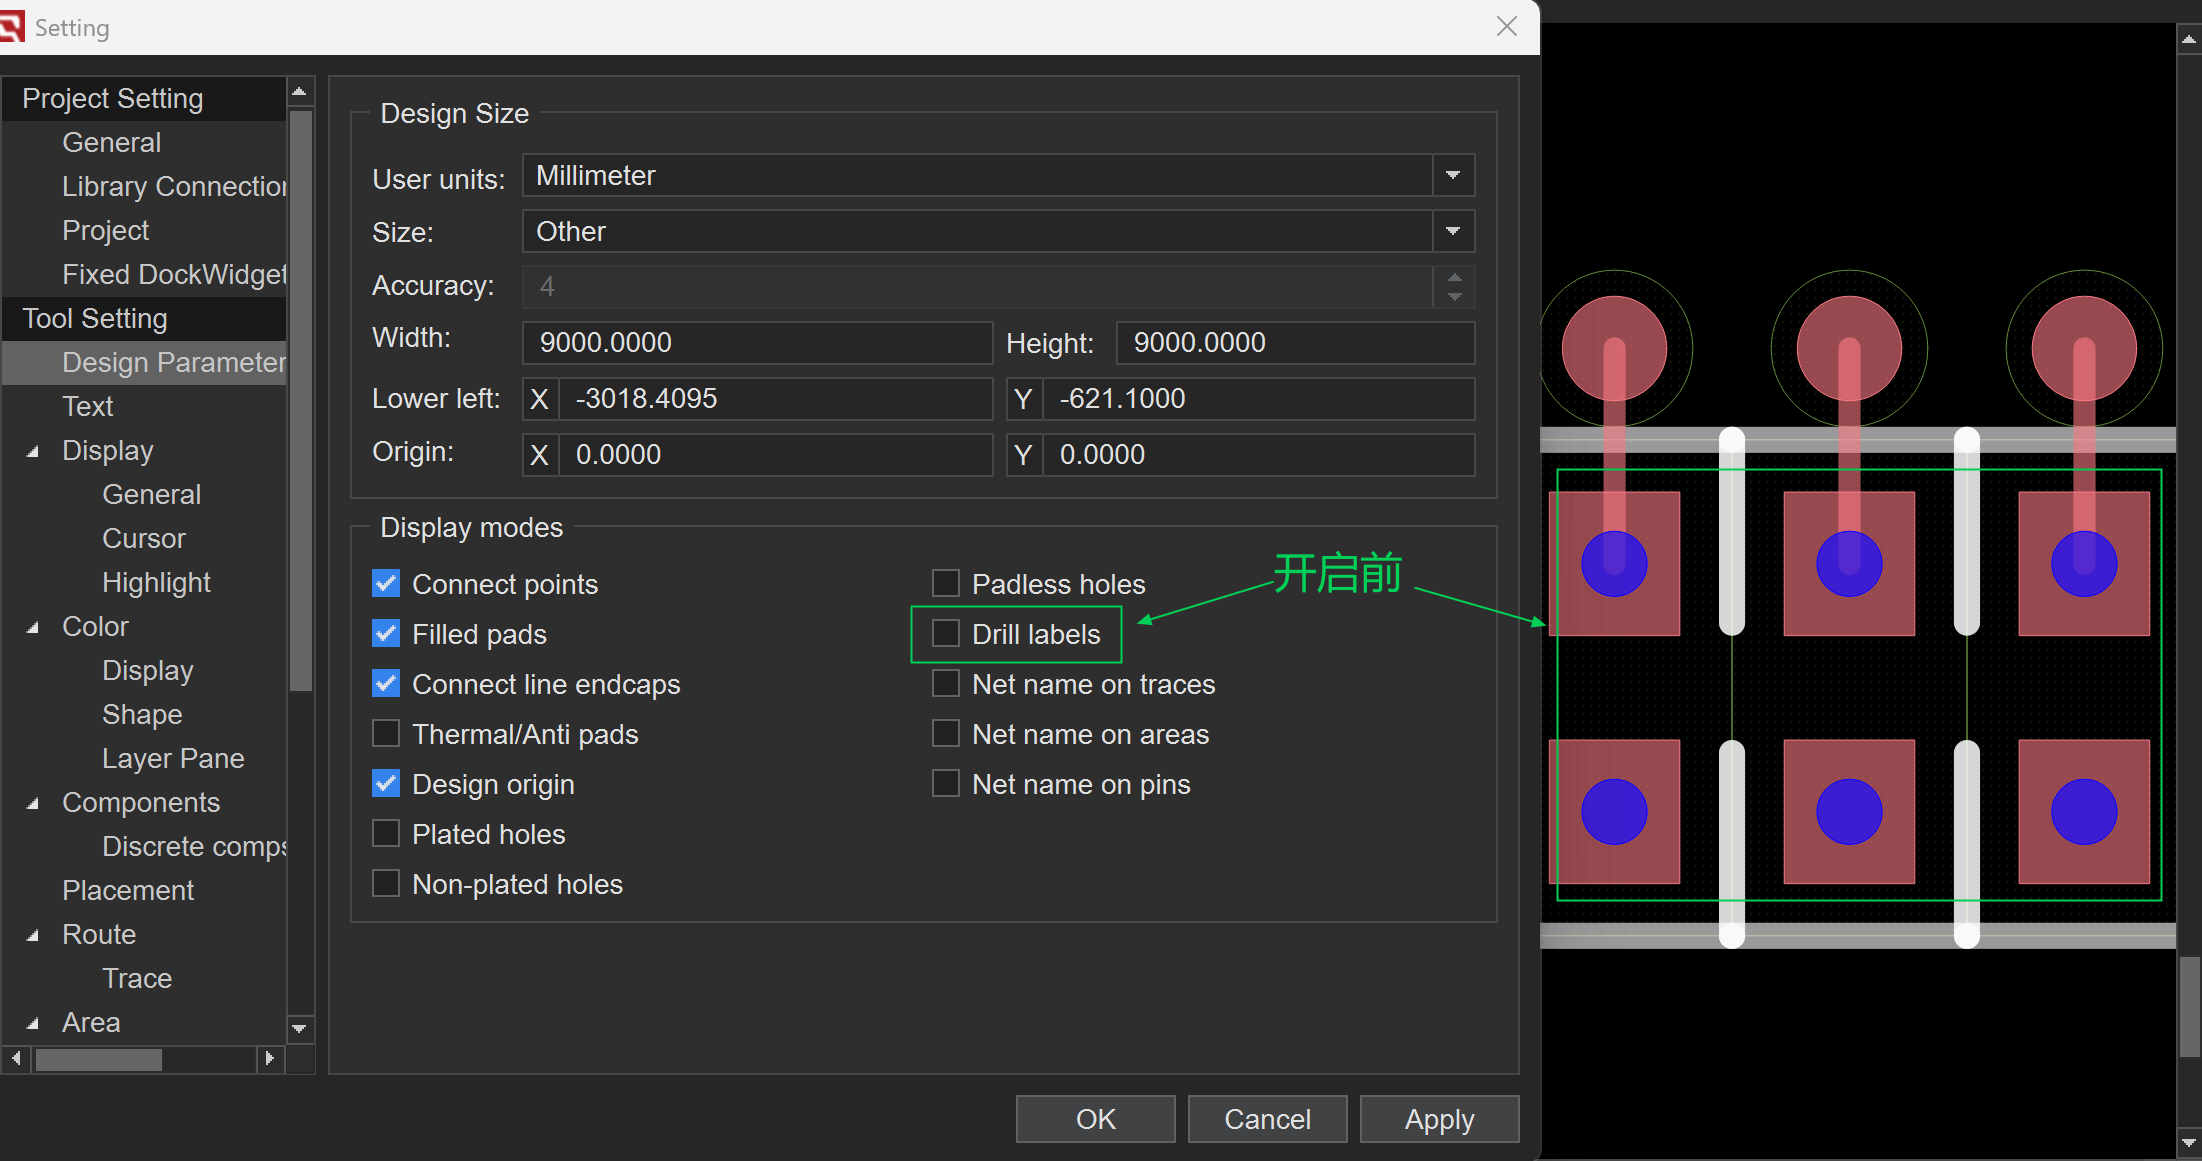The image size is (2202, 1161).
Task: Click the Width input field
Action: [x=756, y=343]
